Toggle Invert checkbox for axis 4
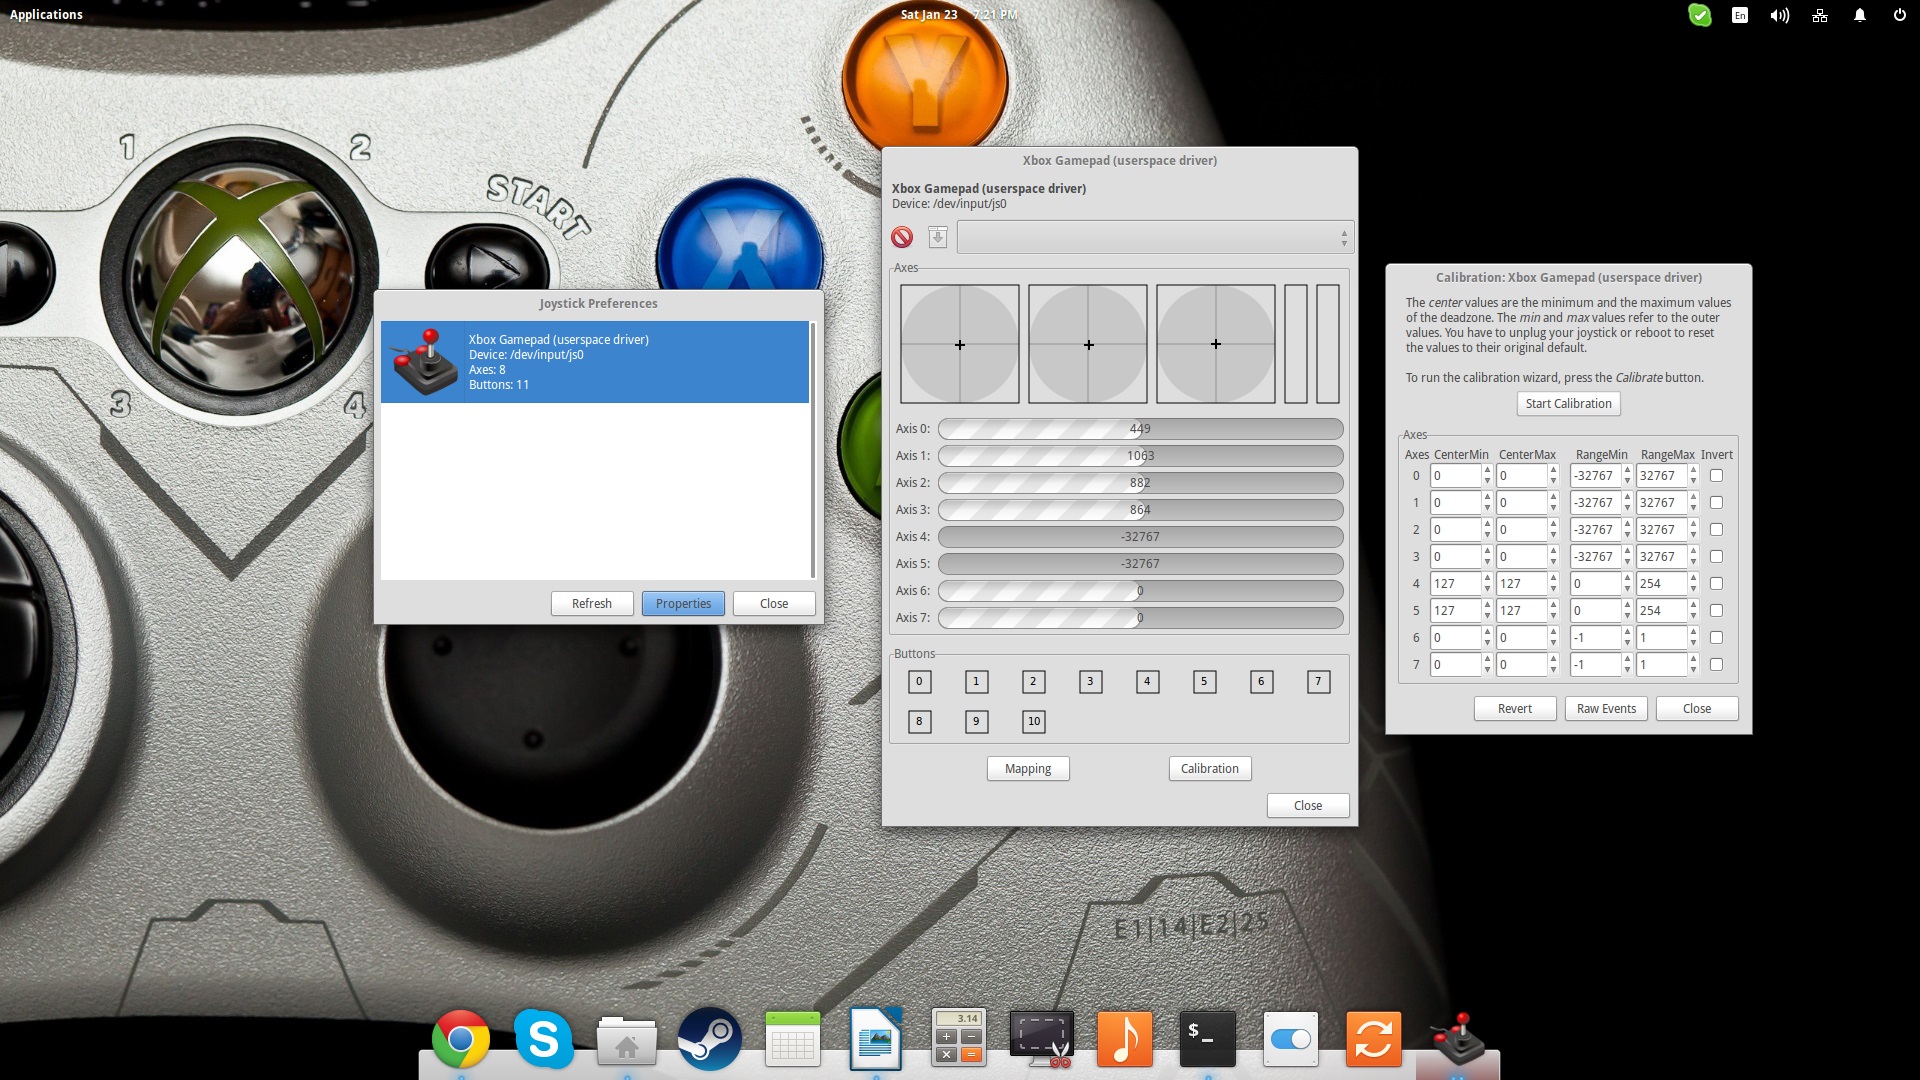Screen dimensions: 1920x1080 click(1716, 584)
